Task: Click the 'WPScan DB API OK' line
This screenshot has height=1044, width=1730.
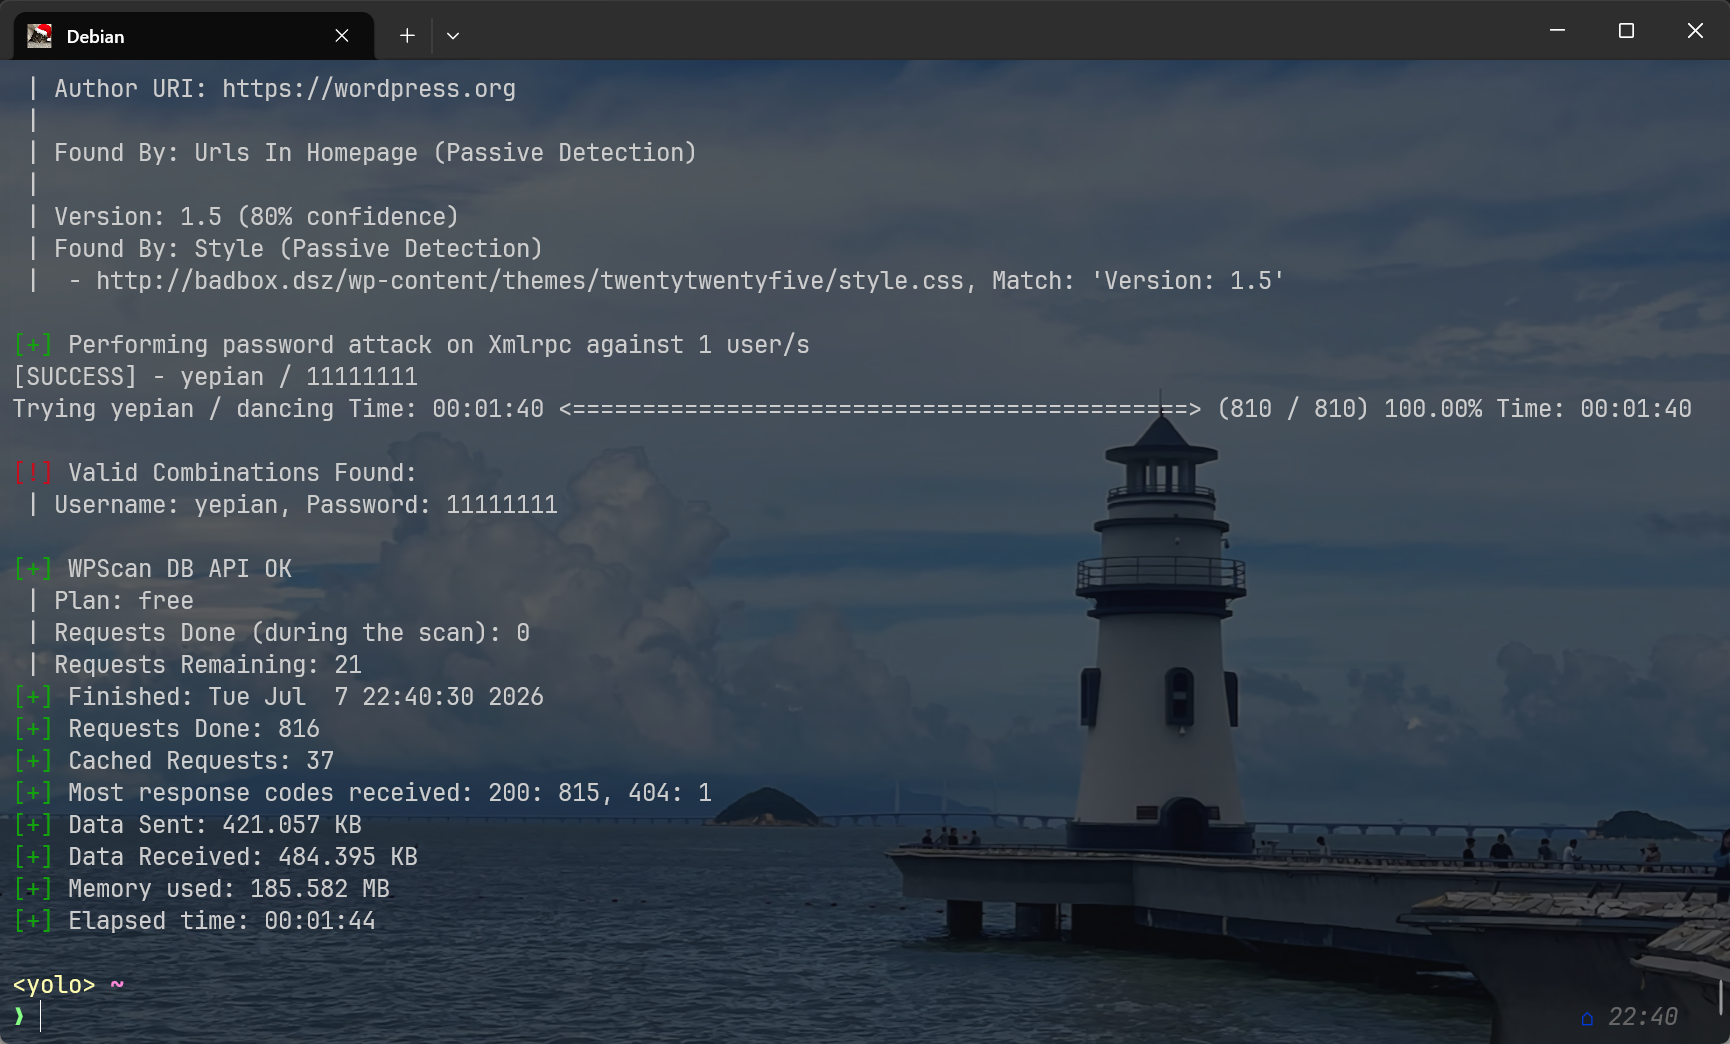Action: click(153, 569)
